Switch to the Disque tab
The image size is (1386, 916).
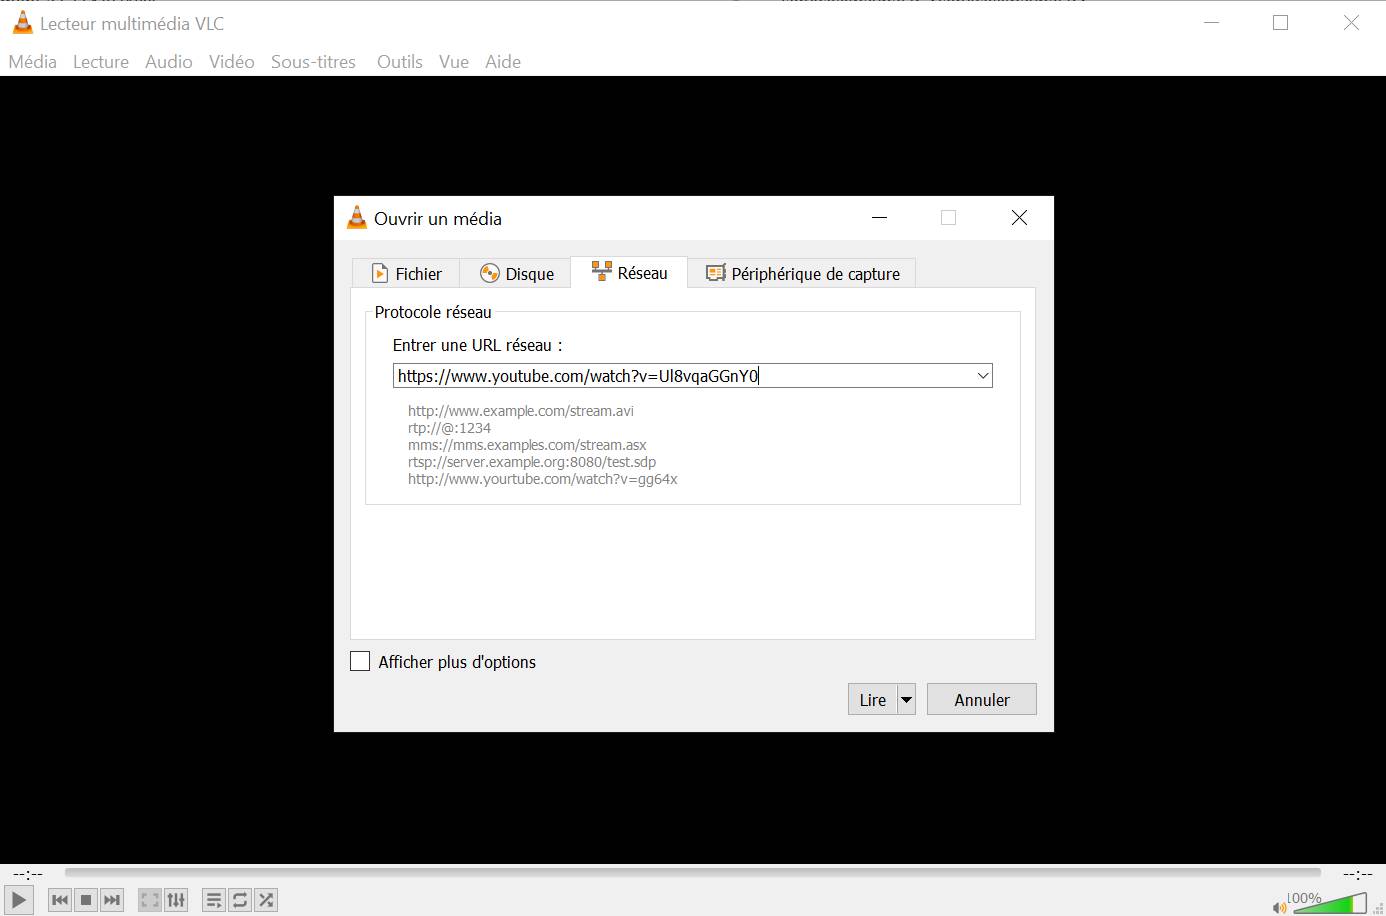(x=516, y=273)
